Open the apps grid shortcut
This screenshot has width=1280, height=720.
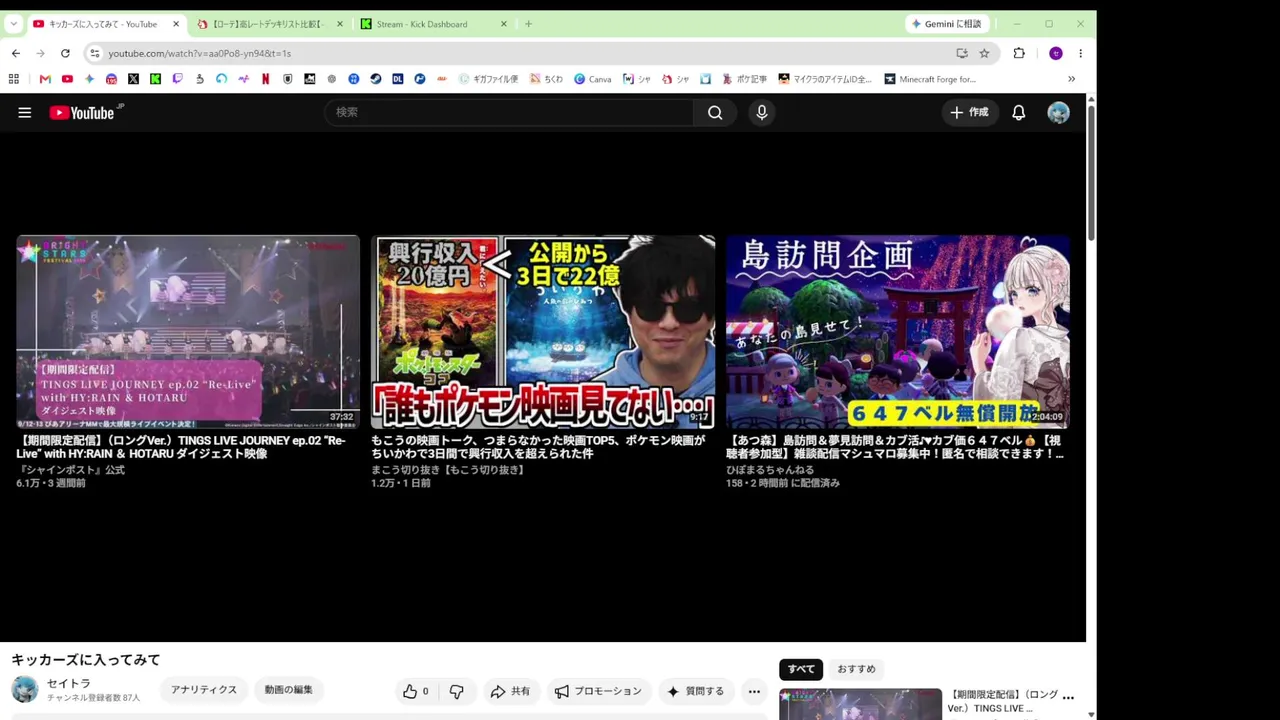pyautogui.click(x=14, y=79)
